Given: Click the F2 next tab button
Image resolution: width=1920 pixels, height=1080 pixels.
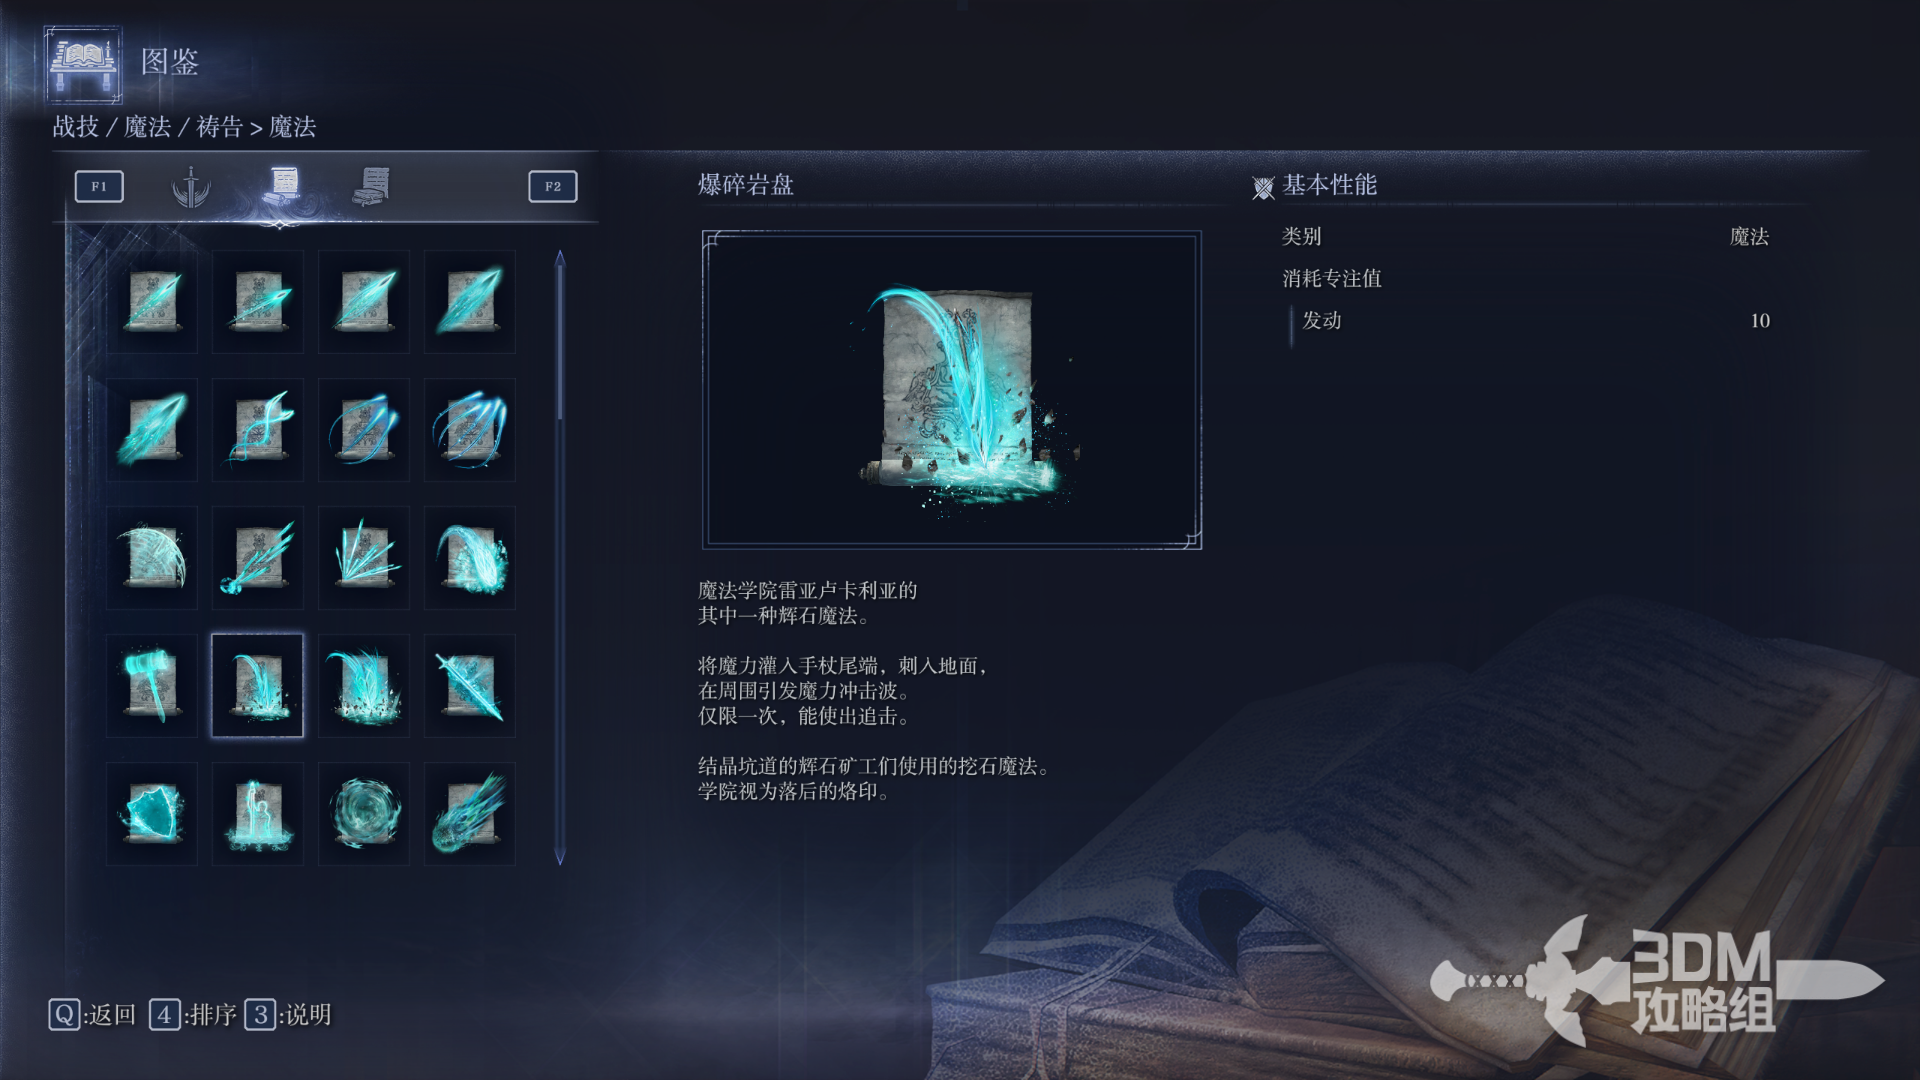Looking at the screenshot, I should click(x=553, y=186).
